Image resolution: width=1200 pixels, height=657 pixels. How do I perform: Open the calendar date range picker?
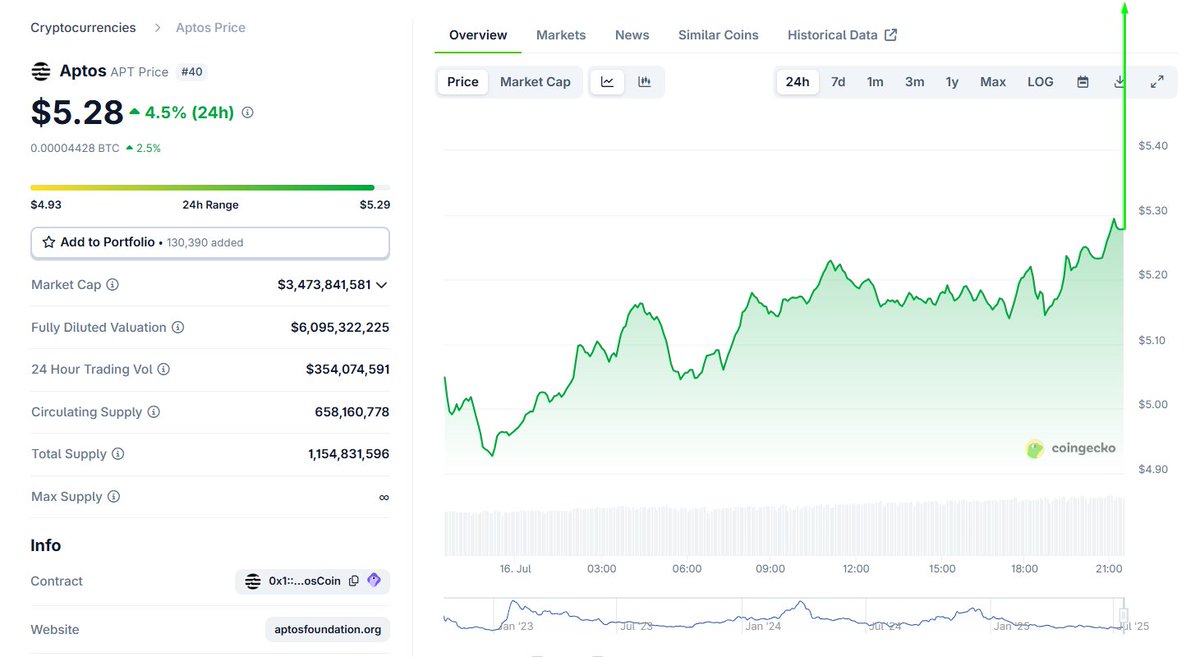pyautogui.click(x=1082, y=82)
